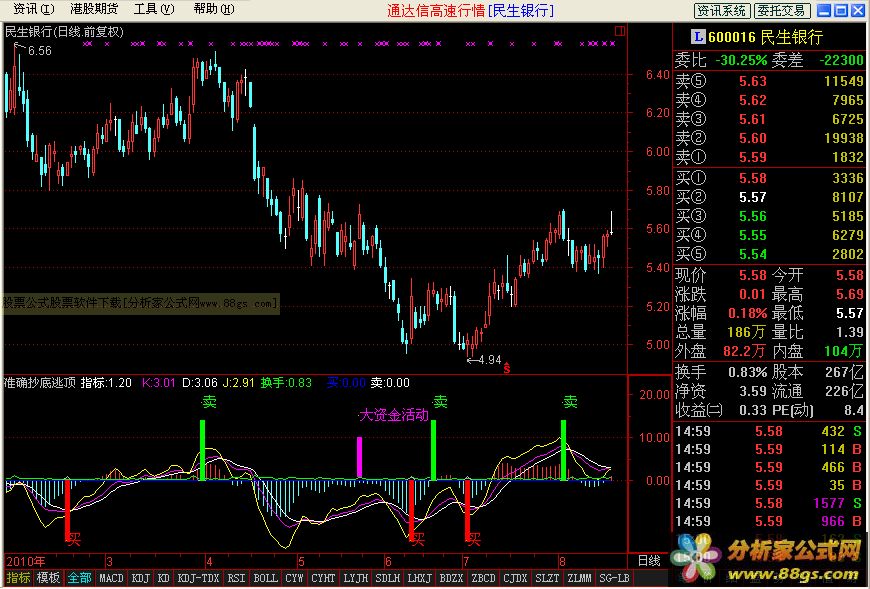Click the PE(动) value 8.4
This screenshot has width=870, height=589.
[855, 410]
